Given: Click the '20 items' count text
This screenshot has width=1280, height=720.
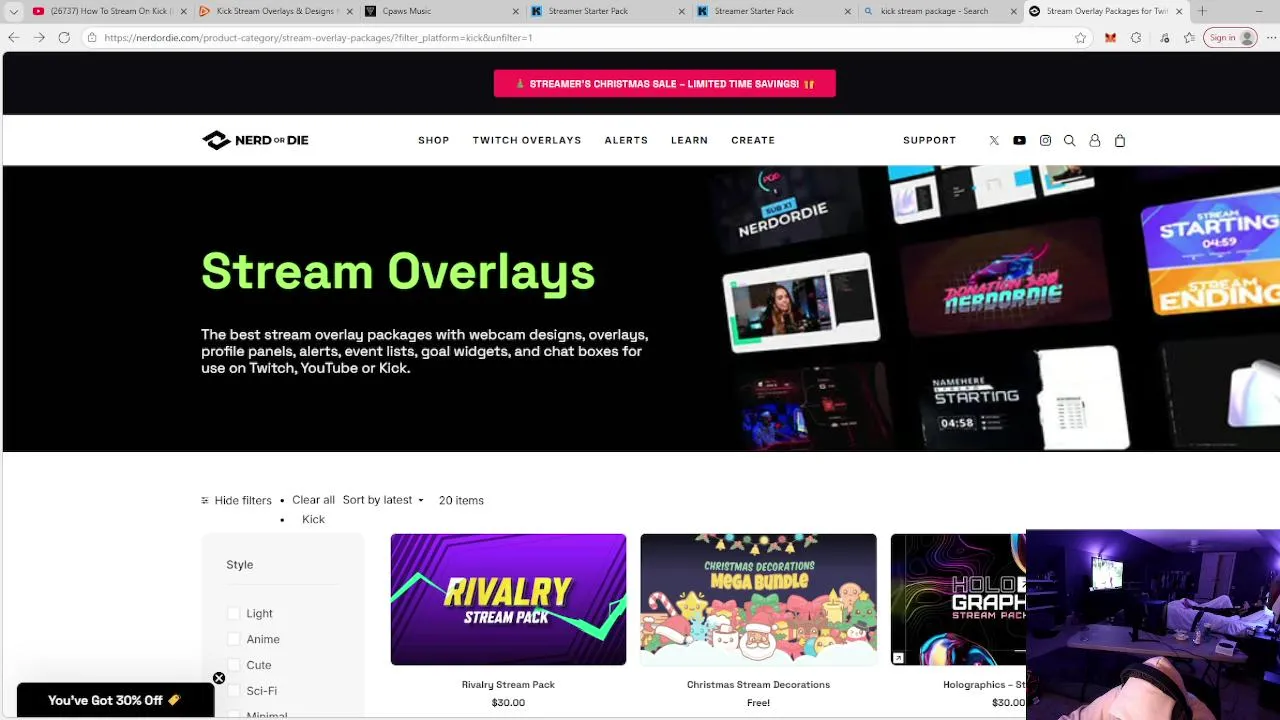Looking at the screenshot, I should coord(461,500).
